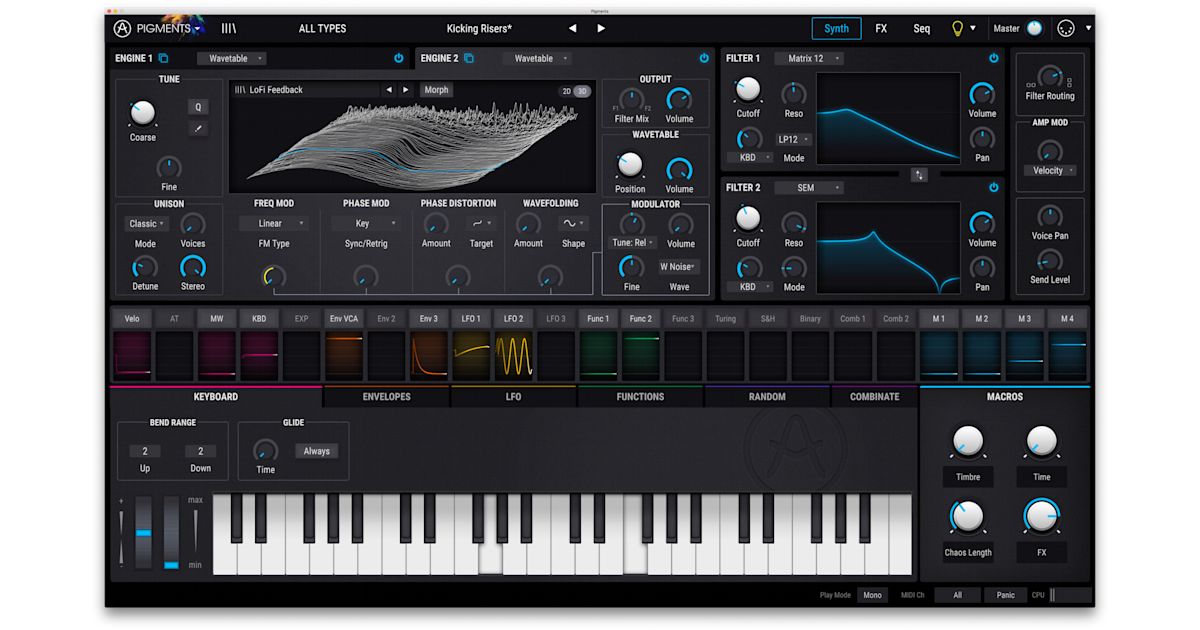Select the Env VCA modulation source
The width and height of the screenshot is (1200, 630).
point(344,319)
